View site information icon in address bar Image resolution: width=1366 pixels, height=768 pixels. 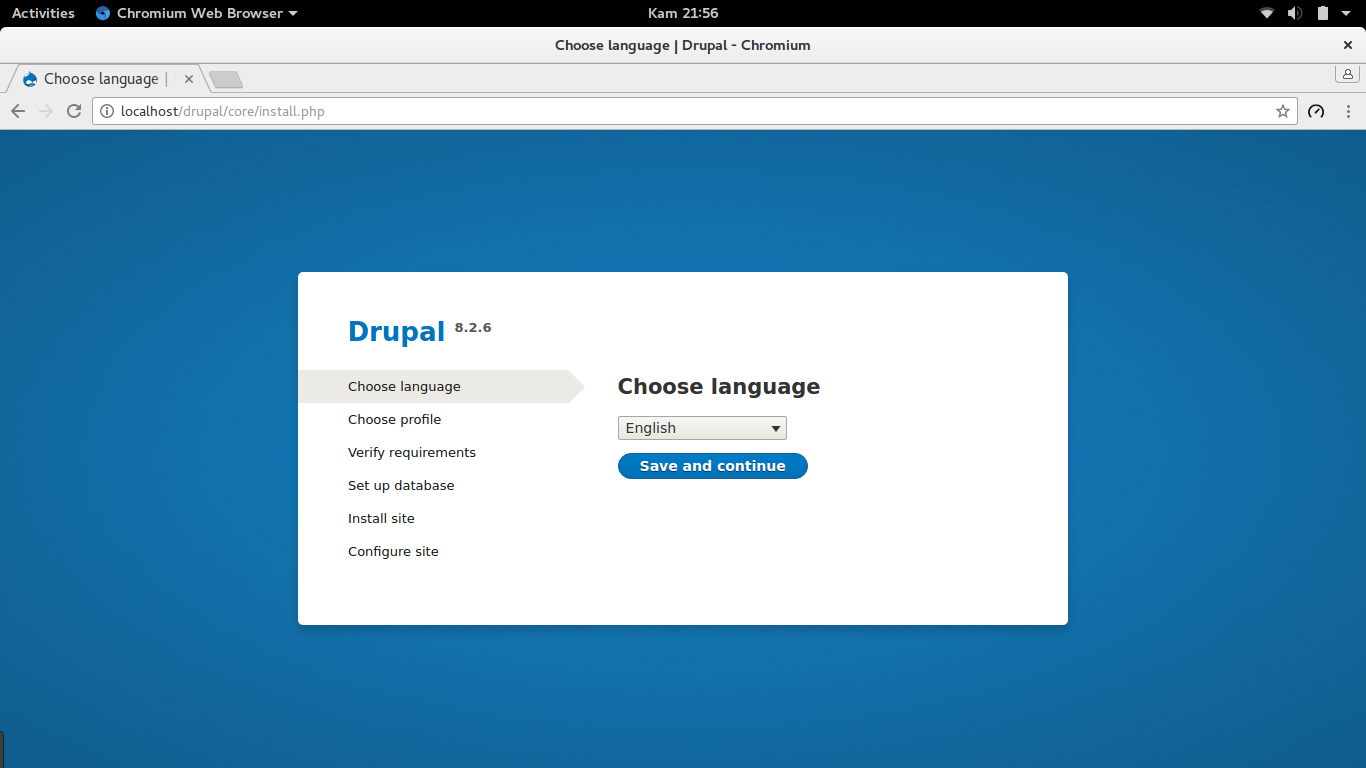[x=107, y=111]
